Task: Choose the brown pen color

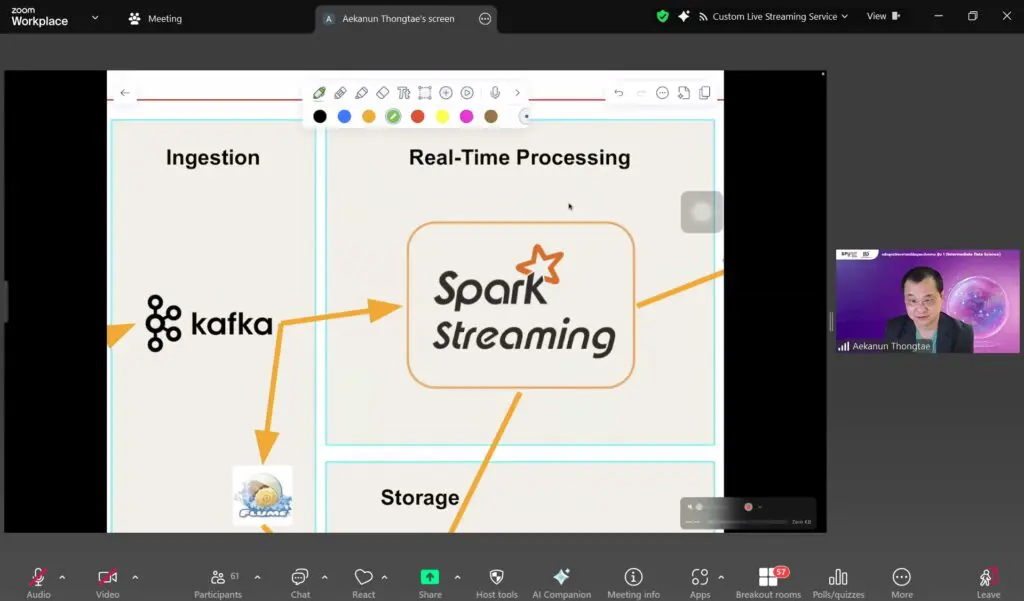Action: [x=491, y=116]
